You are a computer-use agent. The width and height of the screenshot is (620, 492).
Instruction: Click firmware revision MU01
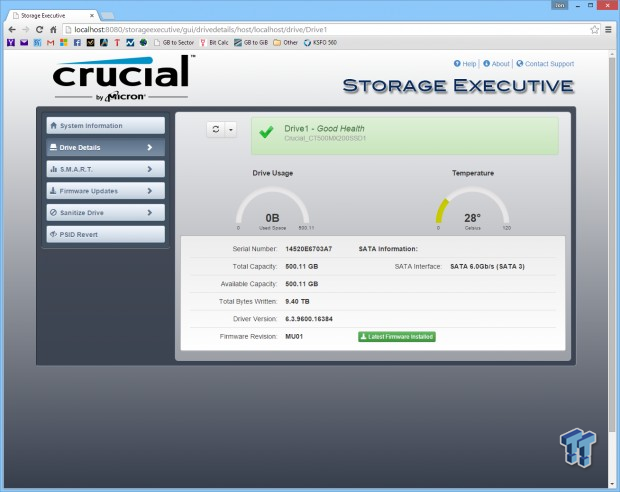click(294, 337)
